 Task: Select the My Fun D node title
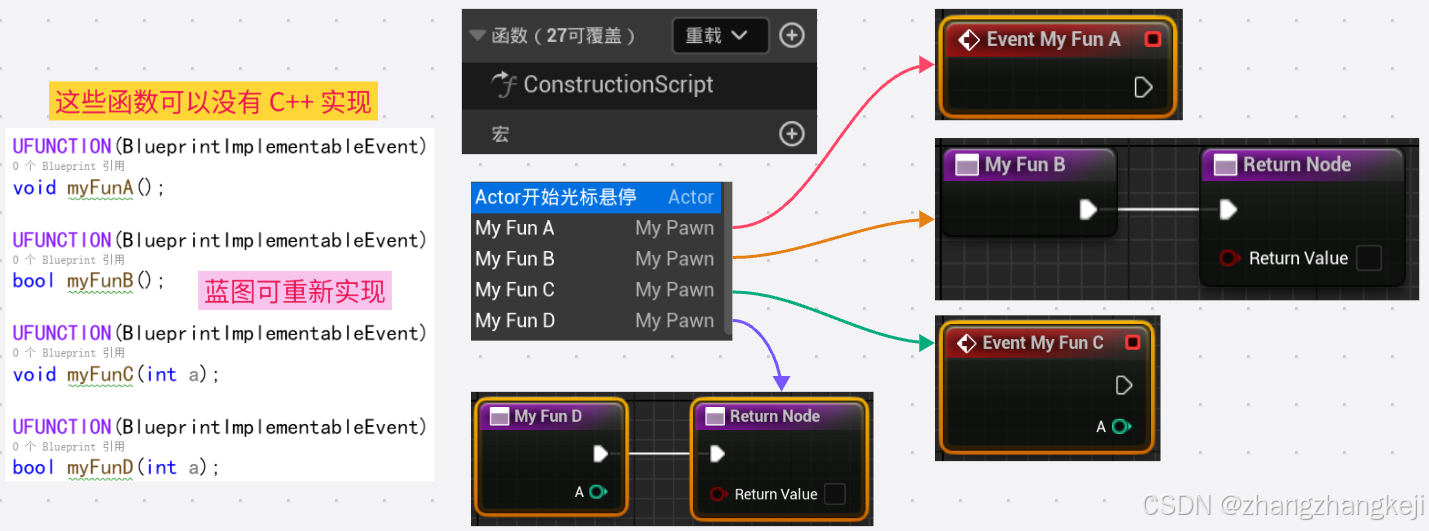pyautogui.click(x=548, y=416)
